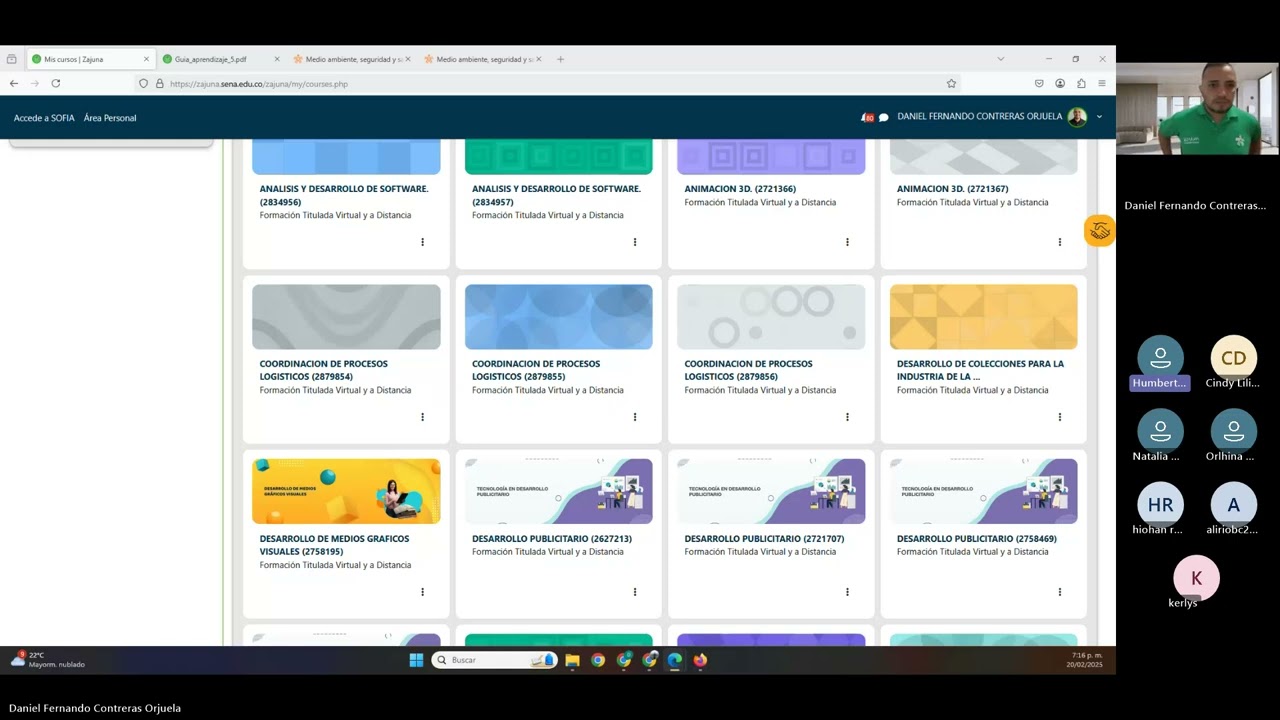Open File Explorer from taskbar
The height and width of the screenshot is (720, 1280).
[572, 660]
